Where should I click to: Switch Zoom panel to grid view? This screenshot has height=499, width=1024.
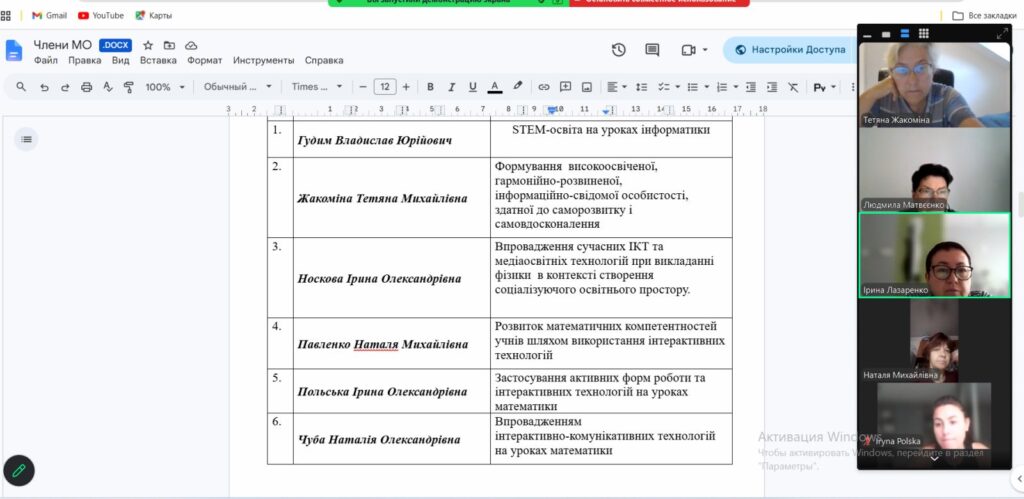(923, 33)
